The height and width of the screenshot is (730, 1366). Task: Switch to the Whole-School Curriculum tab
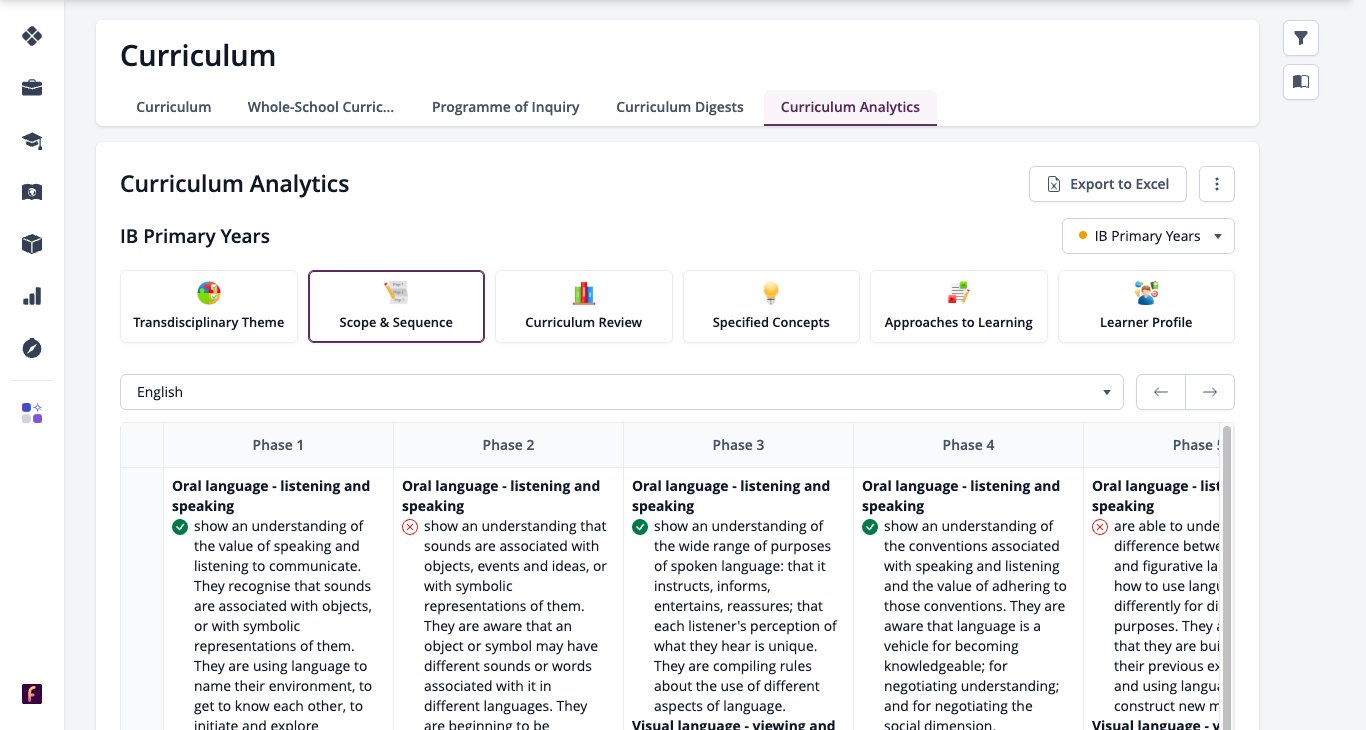click(321, 107)
